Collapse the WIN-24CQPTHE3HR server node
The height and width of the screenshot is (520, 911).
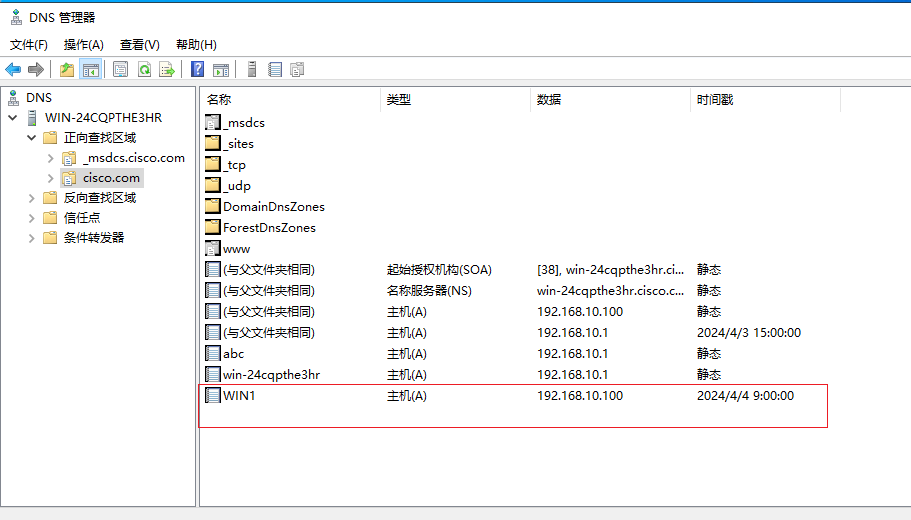point(13,117)
